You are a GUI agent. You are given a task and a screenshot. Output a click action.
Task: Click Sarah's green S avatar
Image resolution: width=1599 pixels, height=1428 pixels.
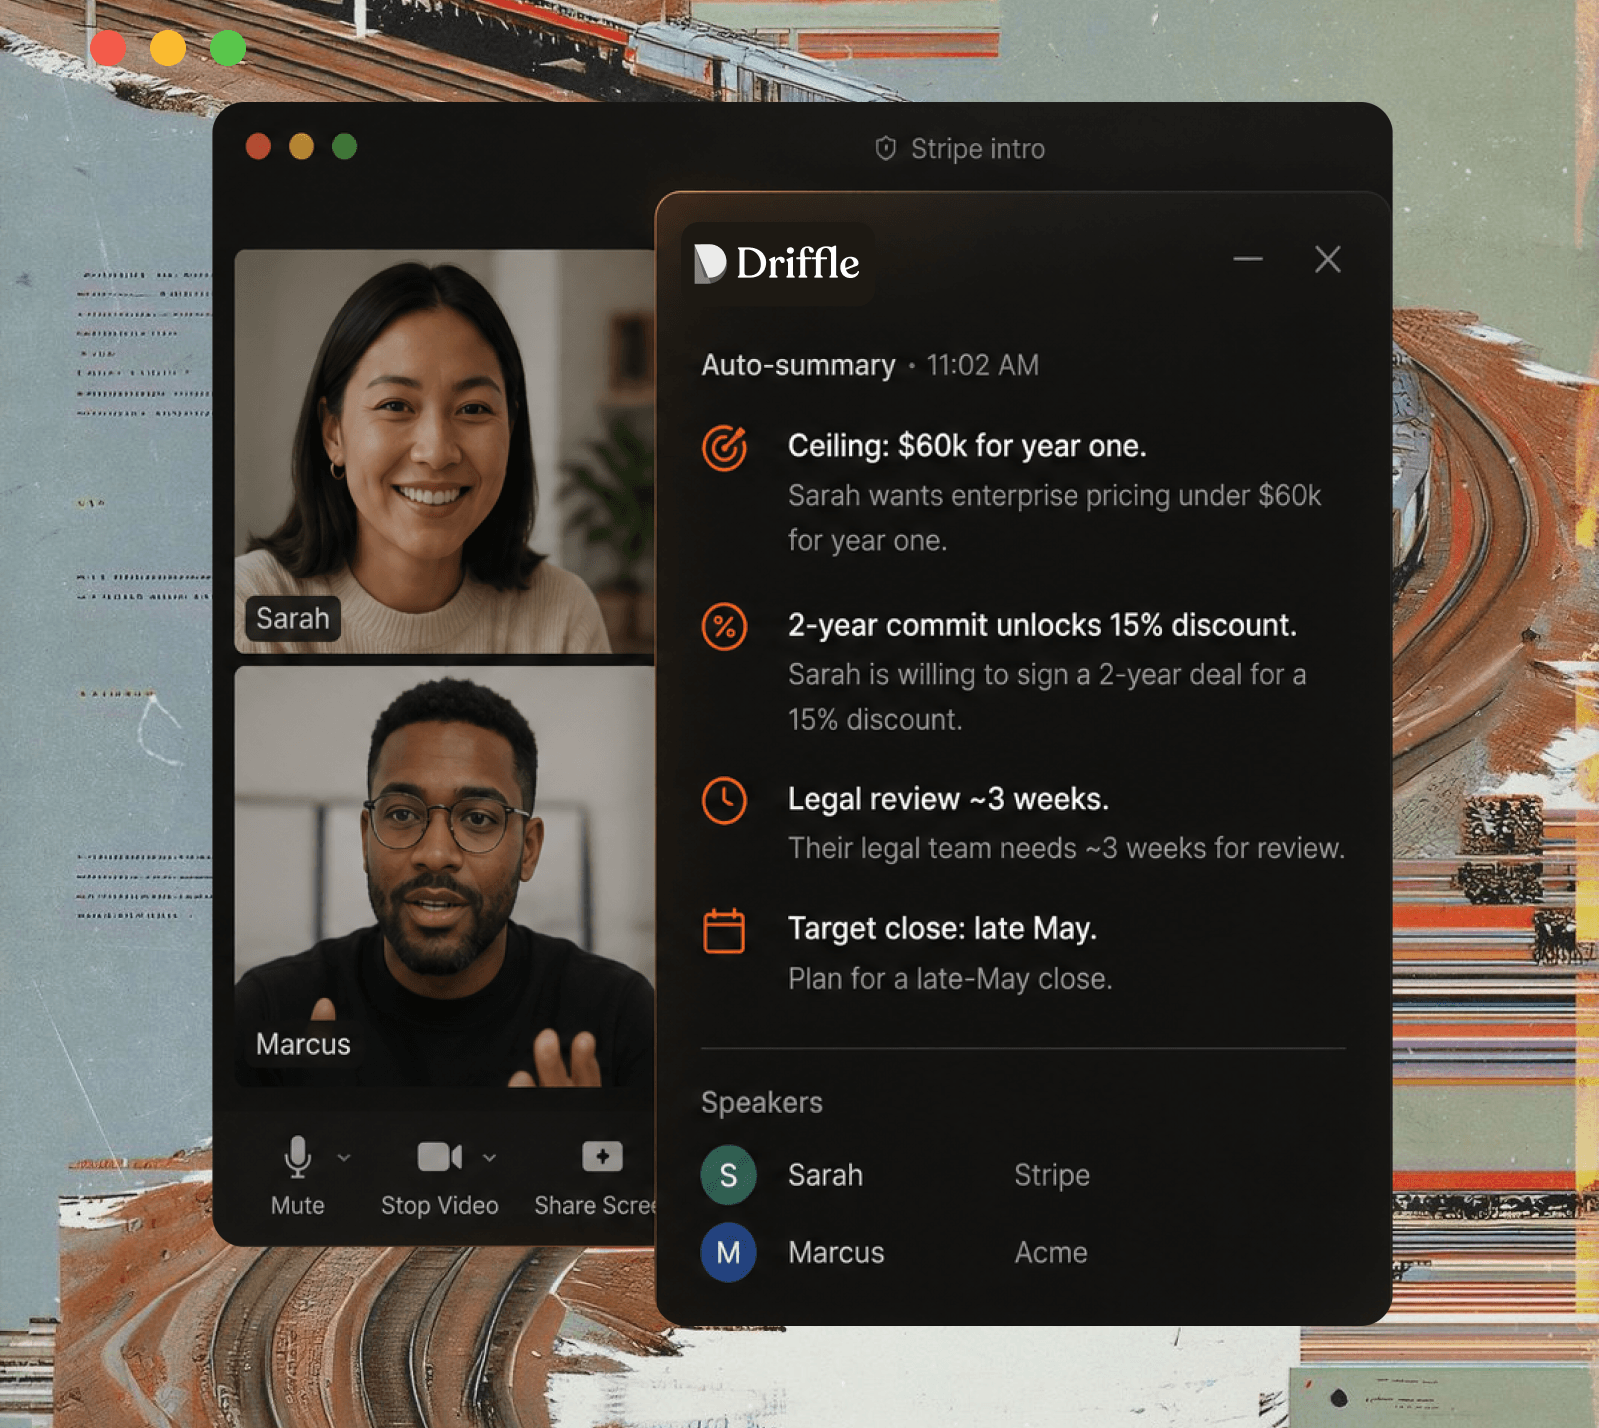[x=729, y=1175]
